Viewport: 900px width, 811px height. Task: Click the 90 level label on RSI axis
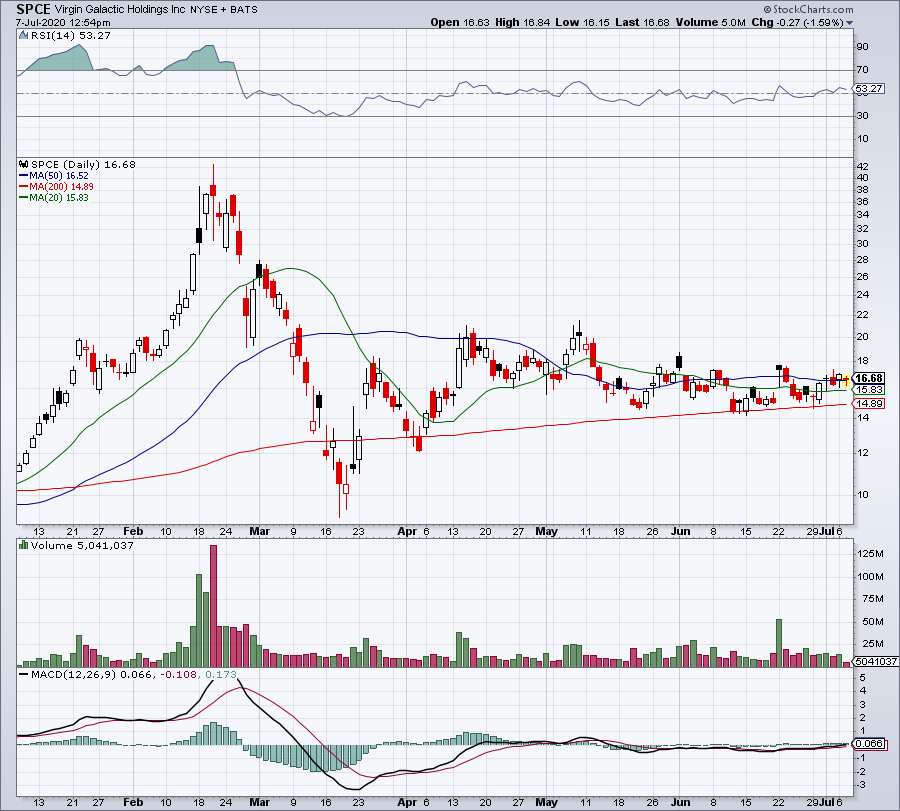pos(862,46)
